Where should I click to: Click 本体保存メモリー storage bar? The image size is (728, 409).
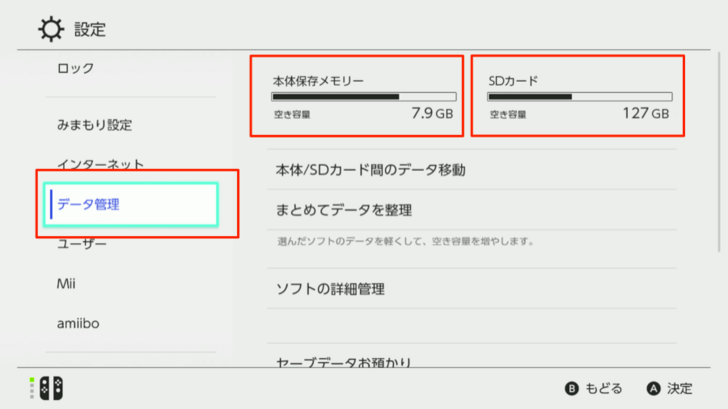363,97
